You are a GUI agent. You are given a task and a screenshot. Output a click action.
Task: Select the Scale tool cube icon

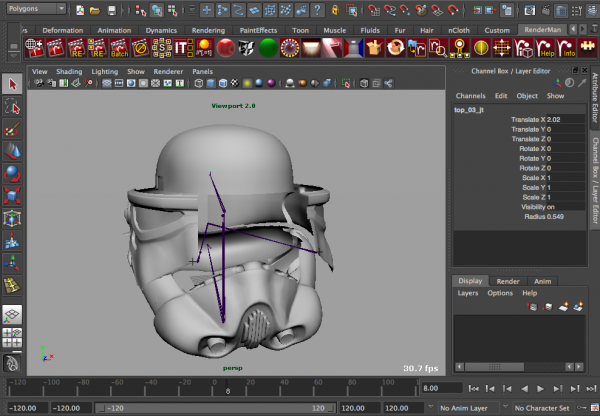12,196
